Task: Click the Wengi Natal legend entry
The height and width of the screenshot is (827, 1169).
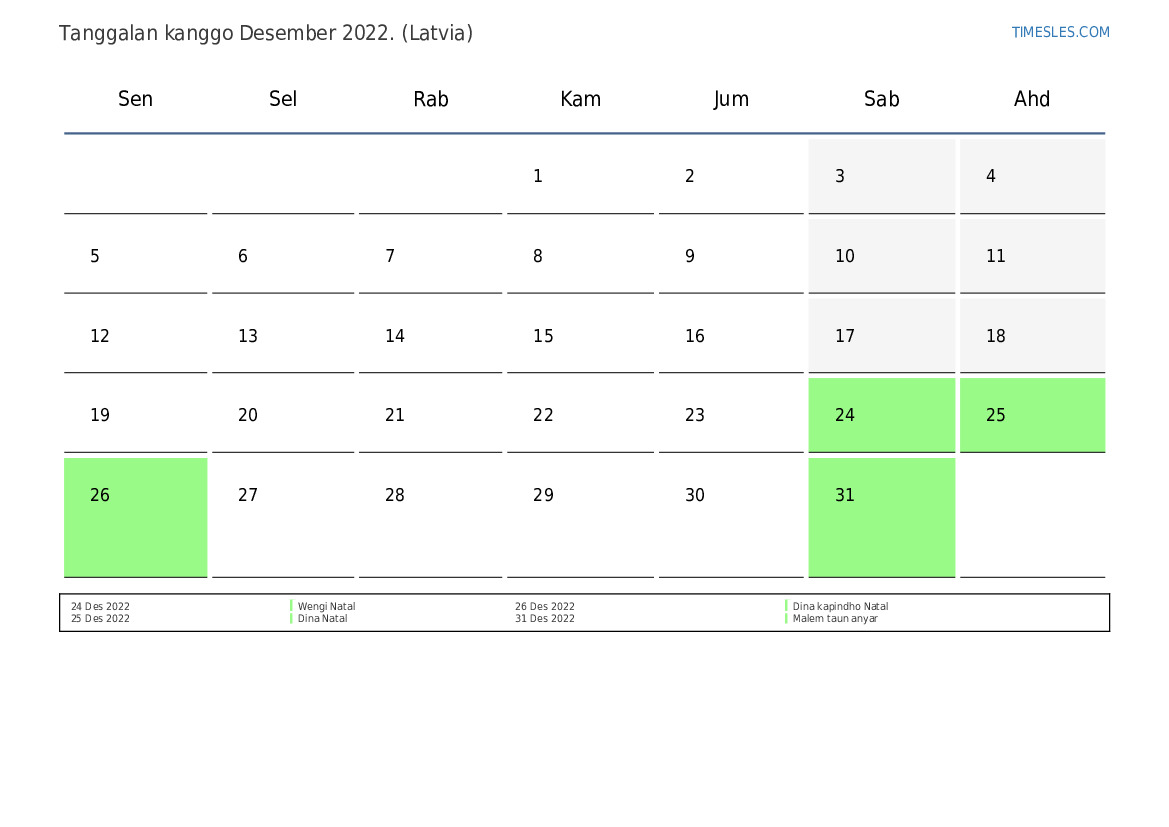Action: 326,606
